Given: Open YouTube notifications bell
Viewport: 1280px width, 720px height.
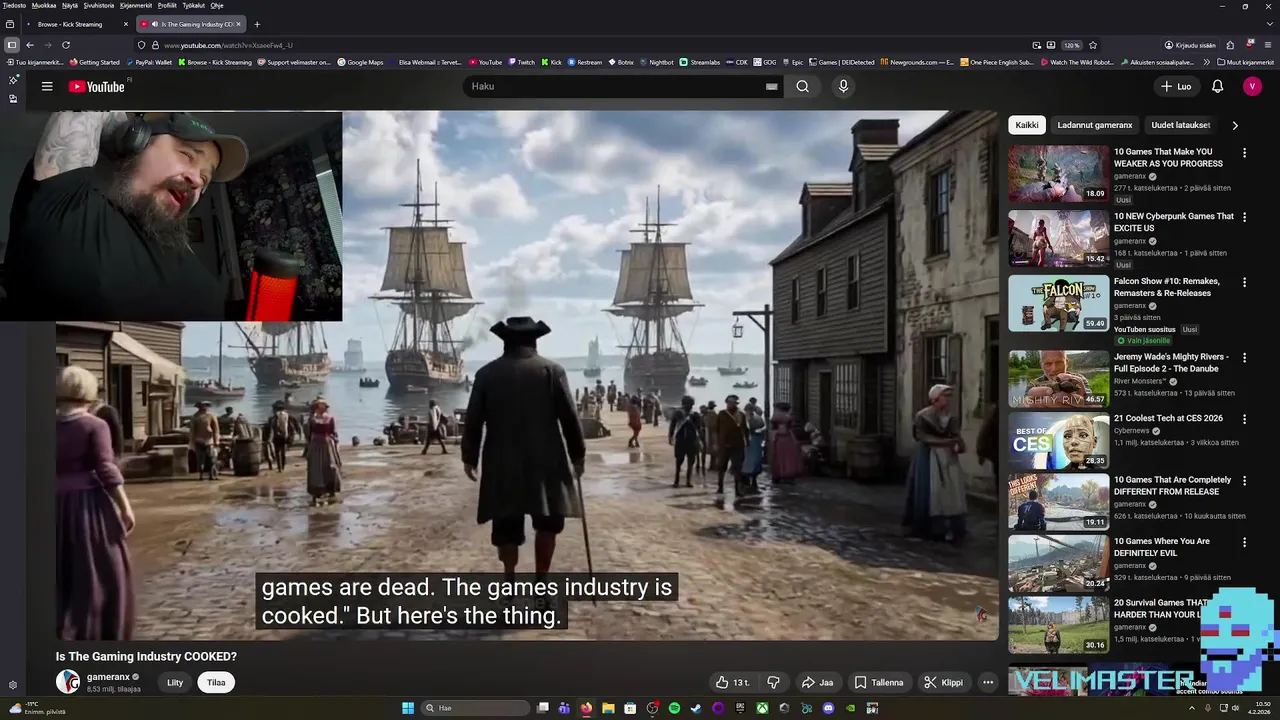Looking at the screenshot, I should tap(1217, 86).
